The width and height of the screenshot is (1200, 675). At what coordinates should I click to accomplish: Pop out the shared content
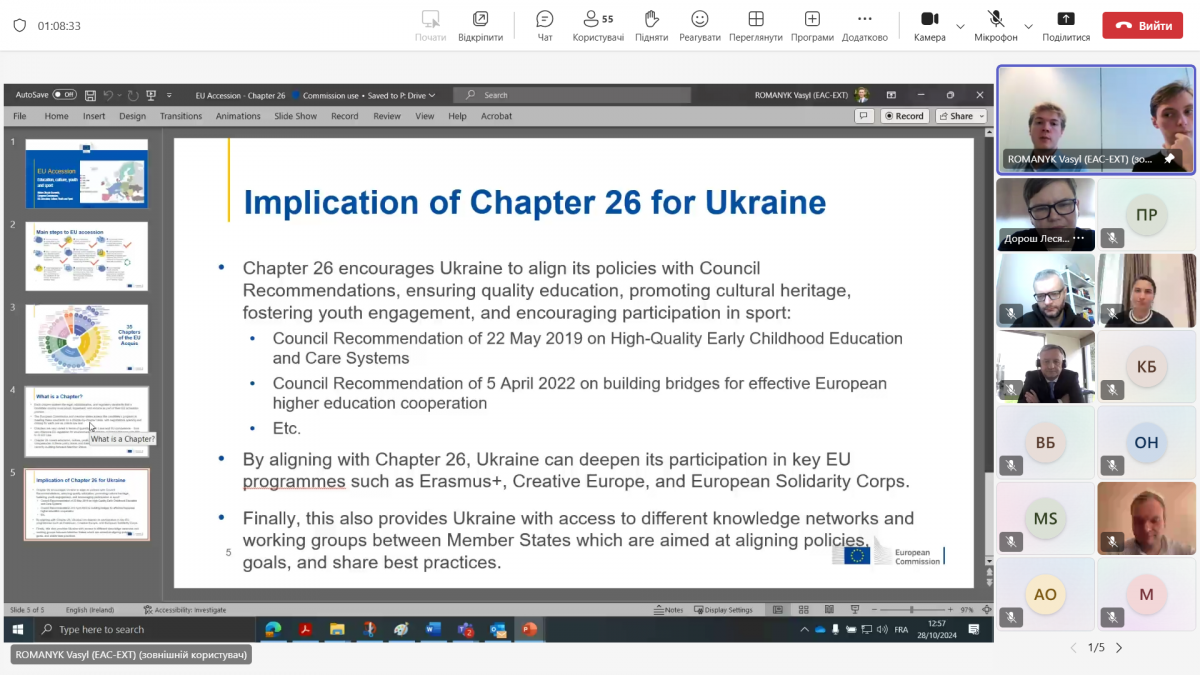coord(480,26)
